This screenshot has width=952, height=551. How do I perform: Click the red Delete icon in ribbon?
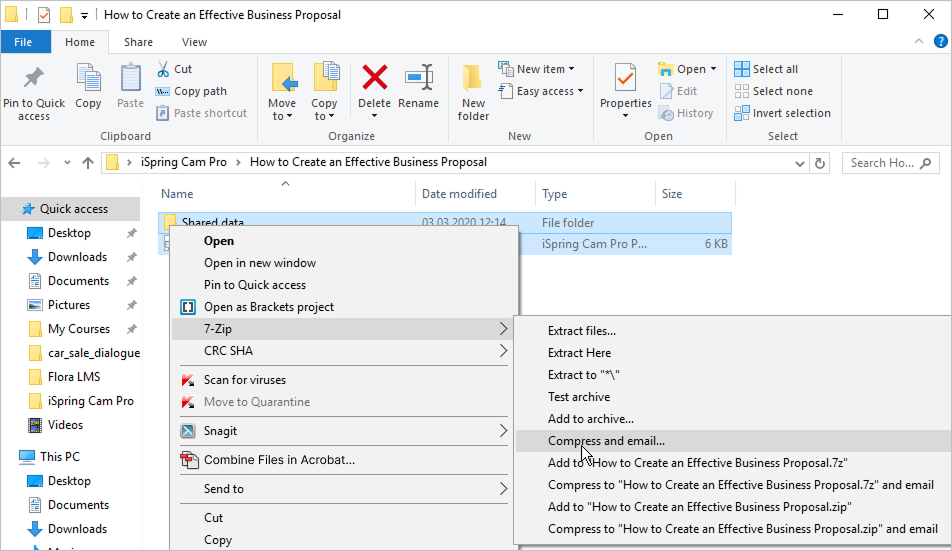point(374,80)
